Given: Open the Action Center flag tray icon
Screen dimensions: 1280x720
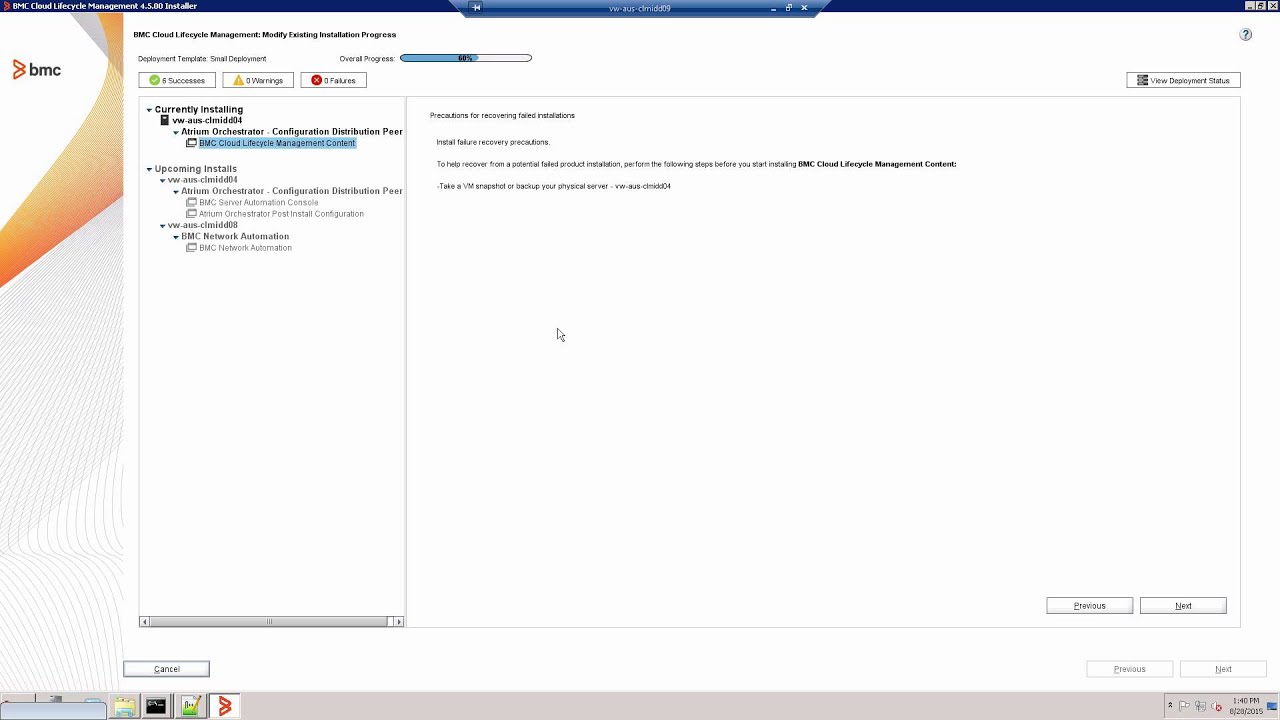Looking at the screenshot, I should (1185, 706).
